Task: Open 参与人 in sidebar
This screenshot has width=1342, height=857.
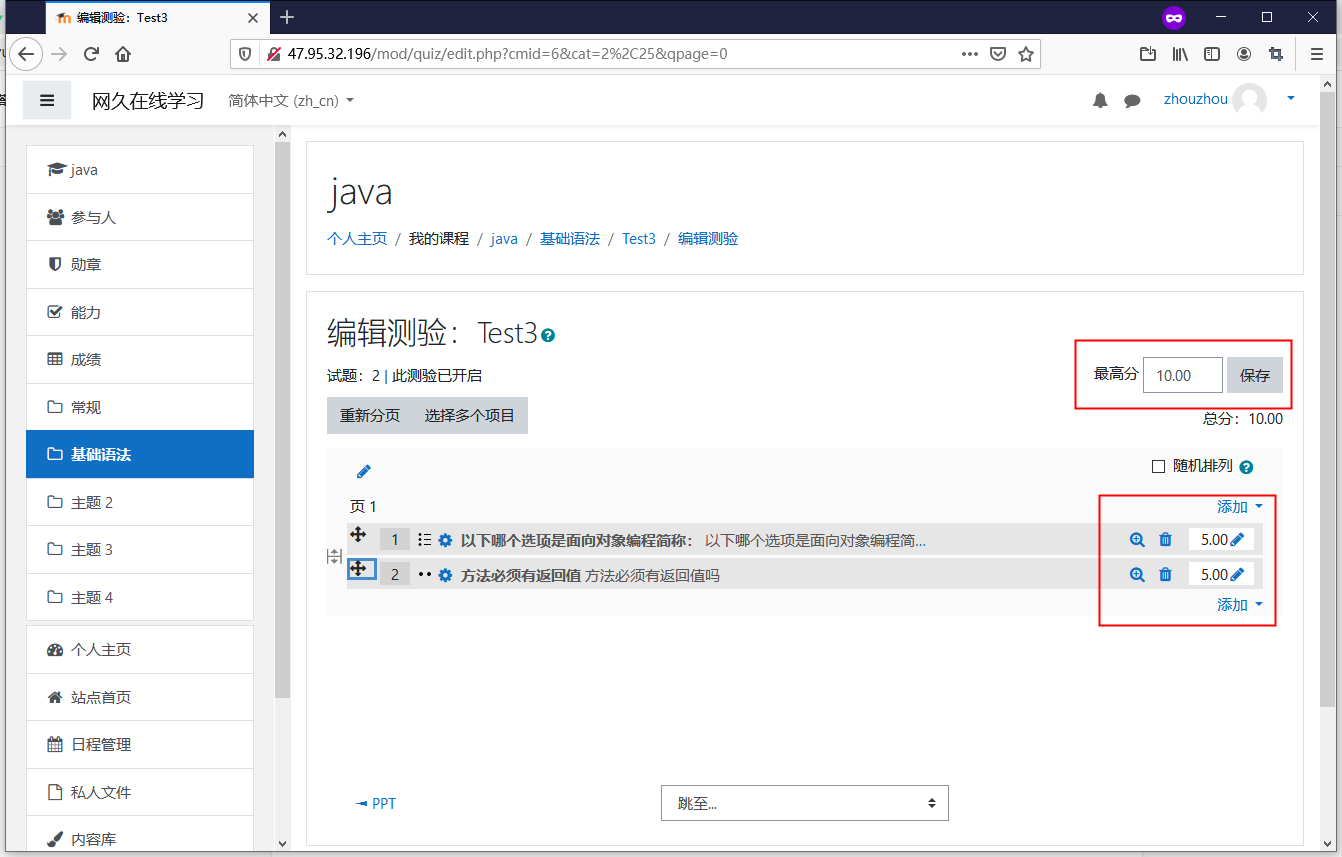Action: coord(140,217)
